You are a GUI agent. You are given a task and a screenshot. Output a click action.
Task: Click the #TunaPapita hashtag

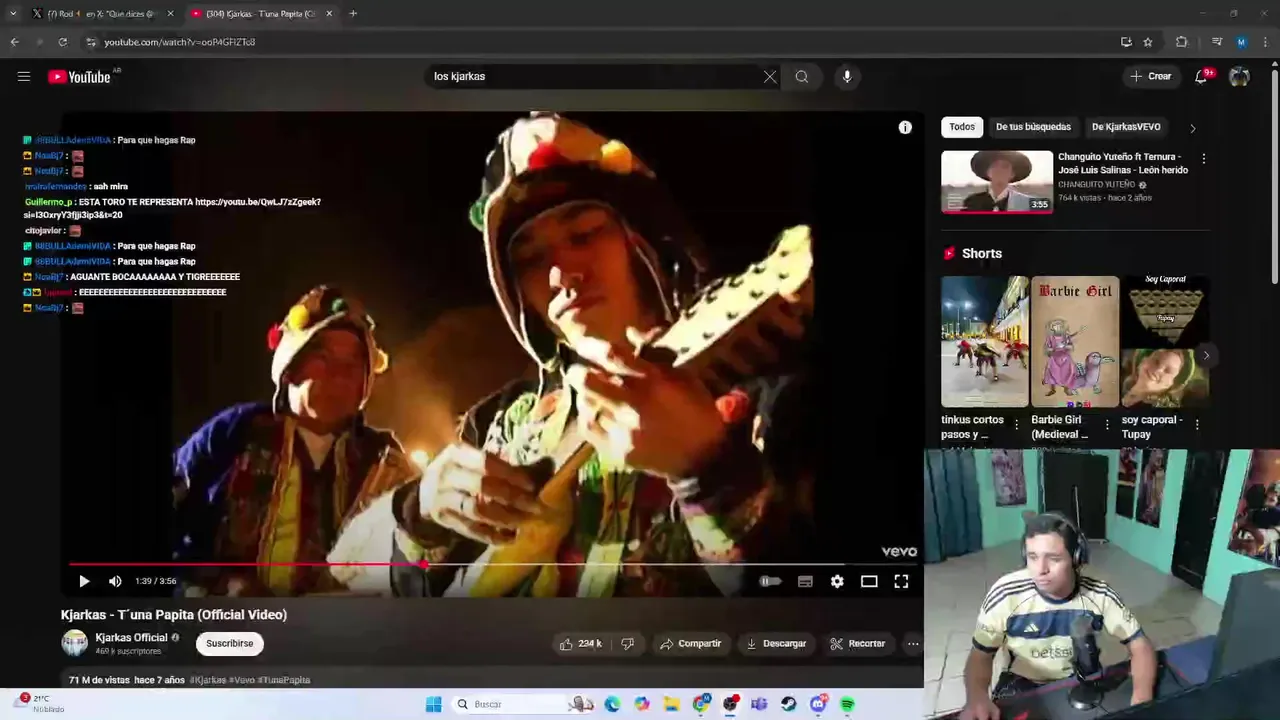(284, 680)
